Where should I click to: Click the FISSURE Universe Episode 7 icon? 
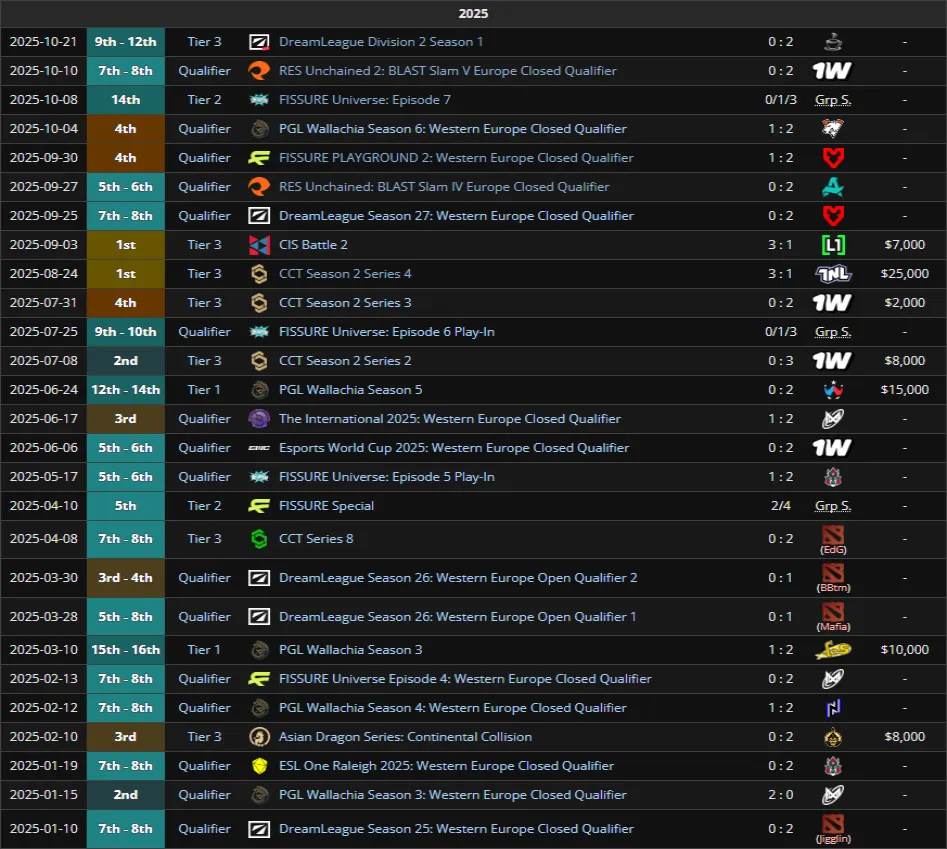259,100
